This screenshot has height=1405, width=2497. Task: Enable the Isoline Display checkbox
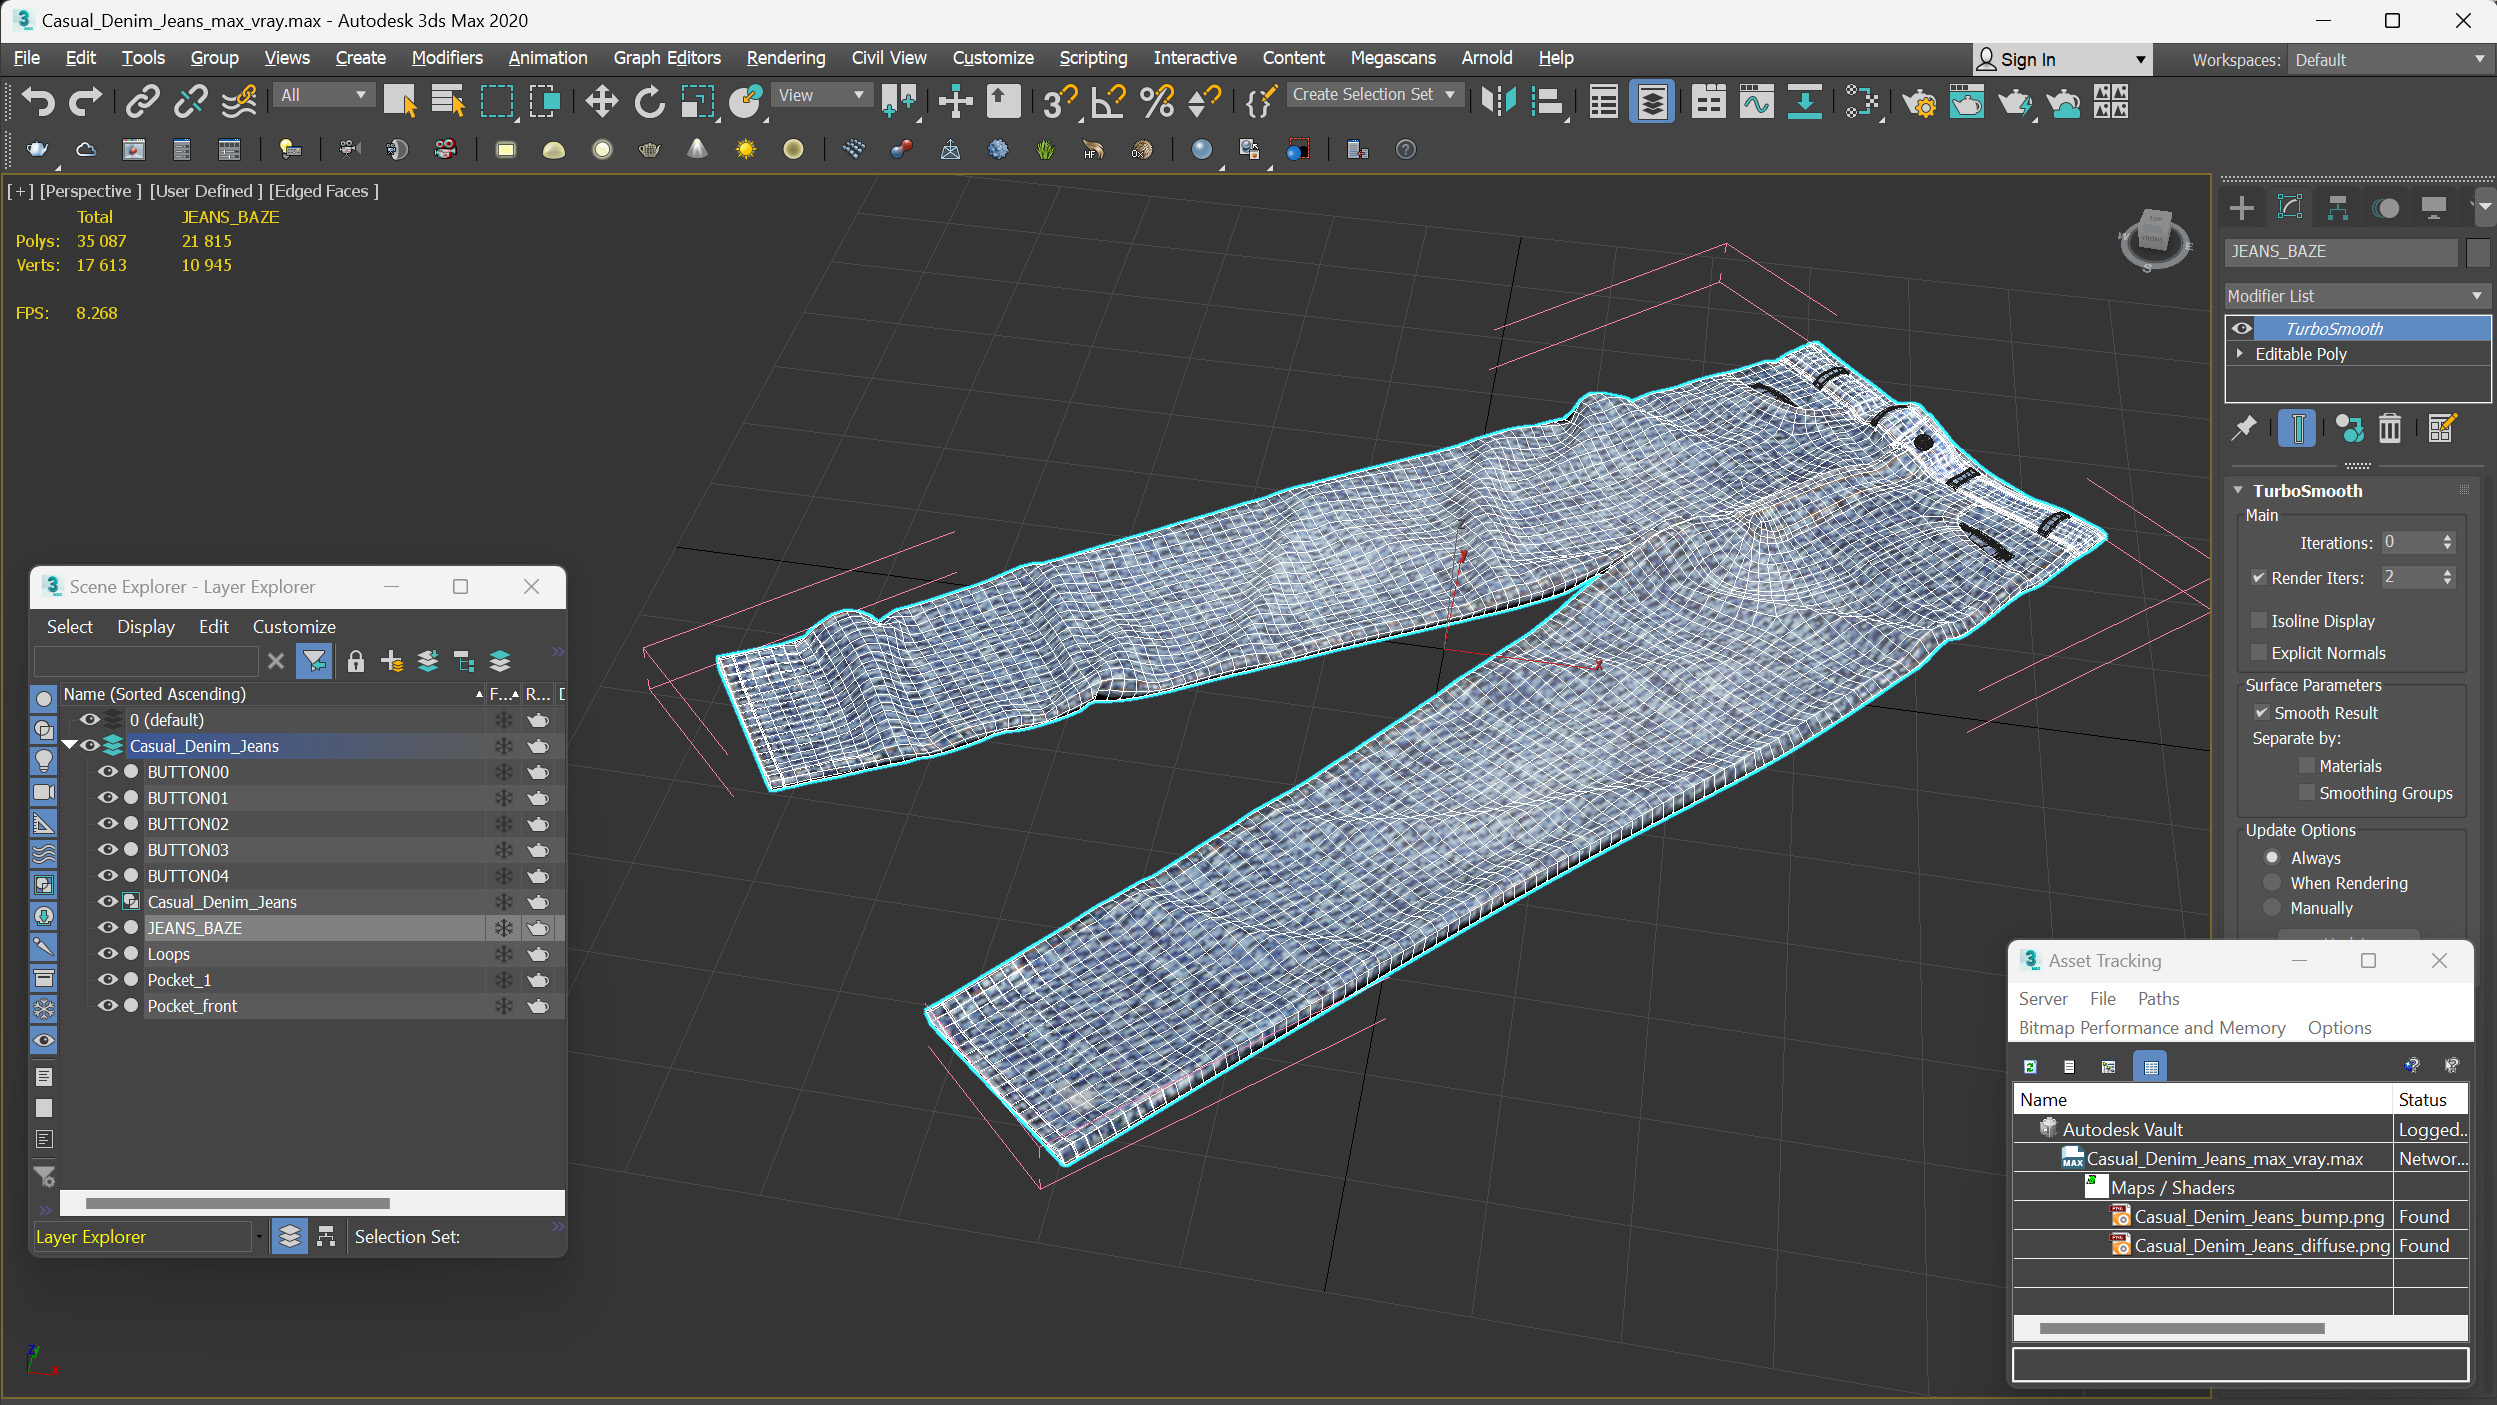click(2259, 621)
